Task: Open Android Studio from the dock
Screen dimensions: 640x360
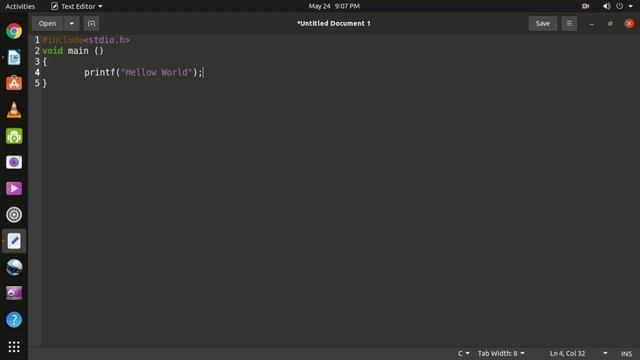Action: coord(14,136)
